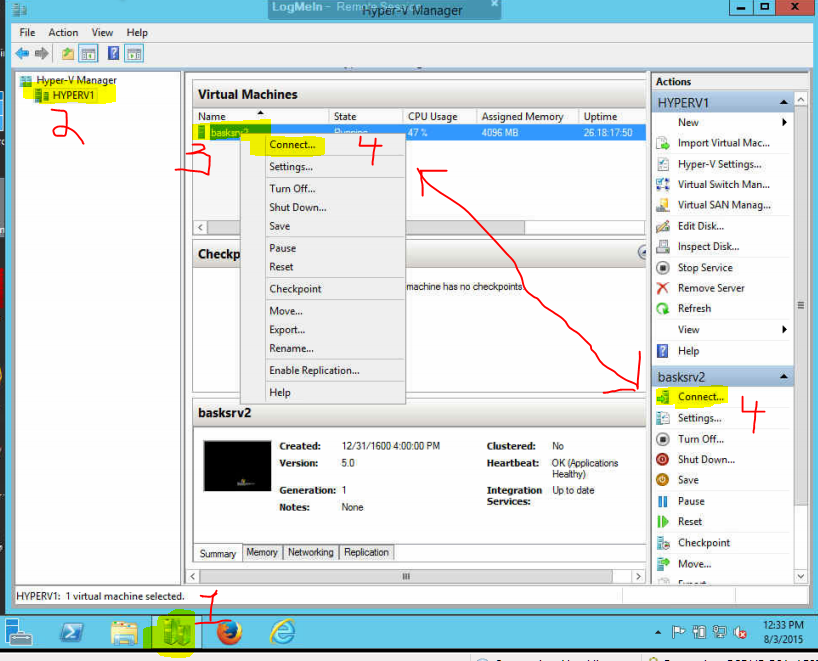Collapse the basksrv2 actions section
818x661 pixels.
pyautogui.click(x=783, y=377)
